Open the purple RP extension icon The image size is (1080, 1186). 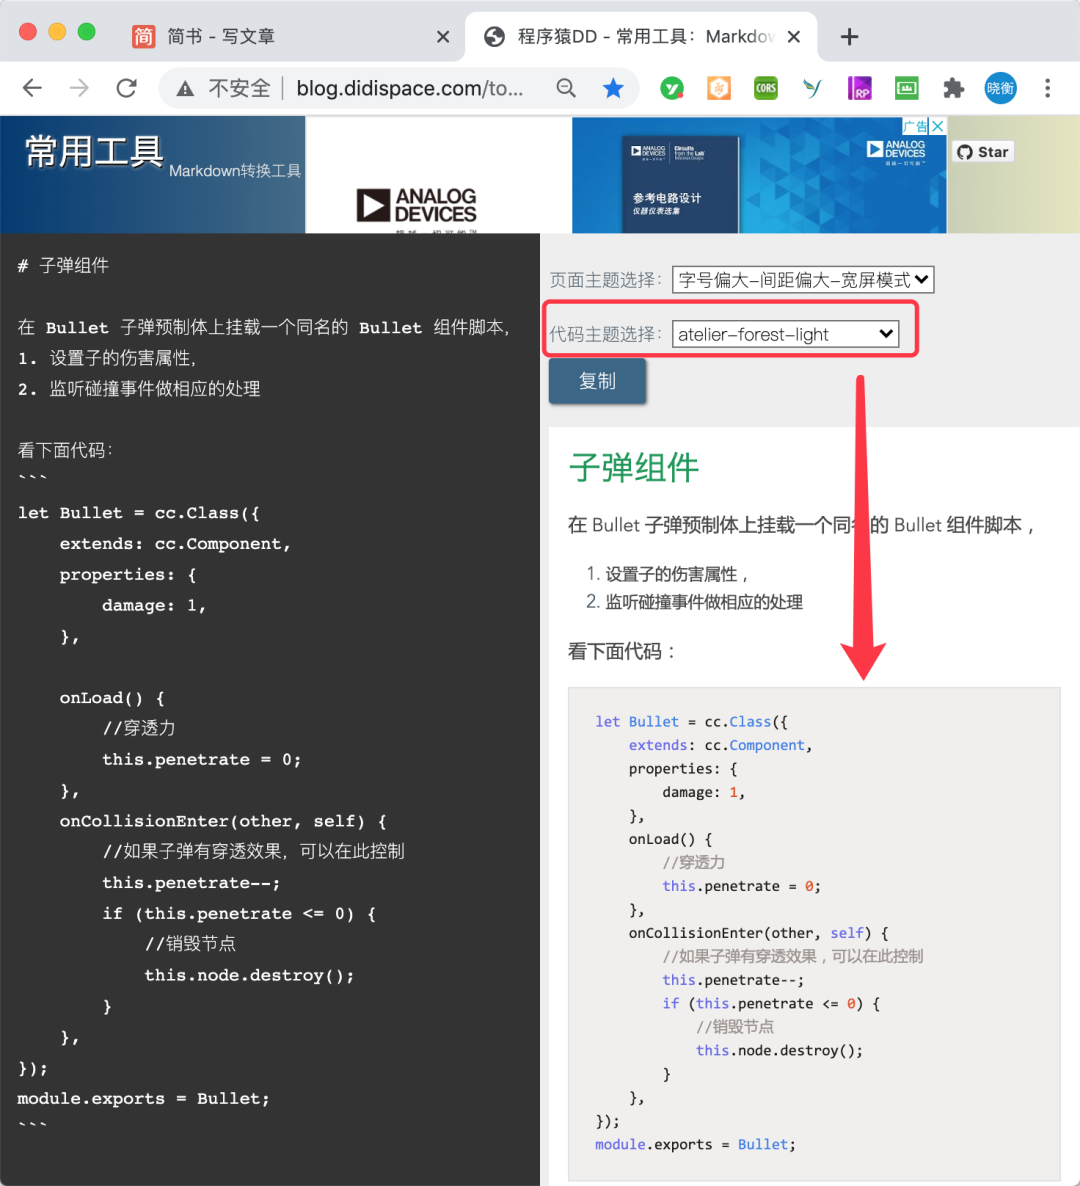point(859,88)
